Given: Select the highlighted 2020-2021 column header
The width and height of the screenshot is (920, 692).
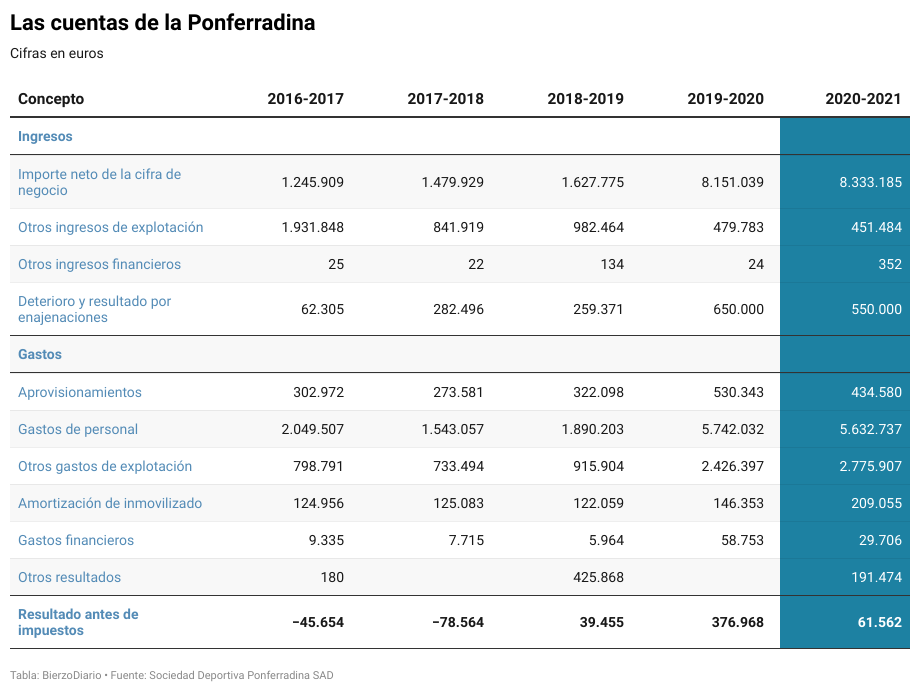Looking at the screenshot, I should (x=864, y=99).
